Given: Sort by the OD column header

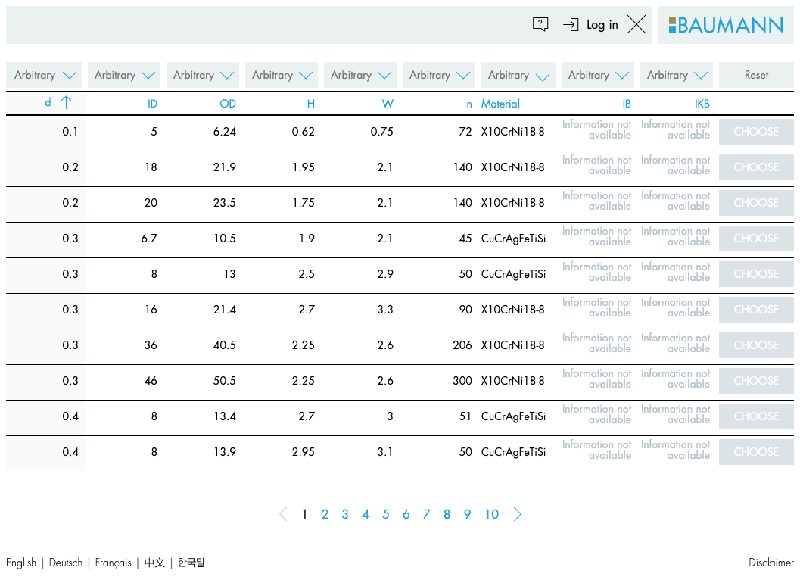Looking at the screenshot, I should click(228, 104).
